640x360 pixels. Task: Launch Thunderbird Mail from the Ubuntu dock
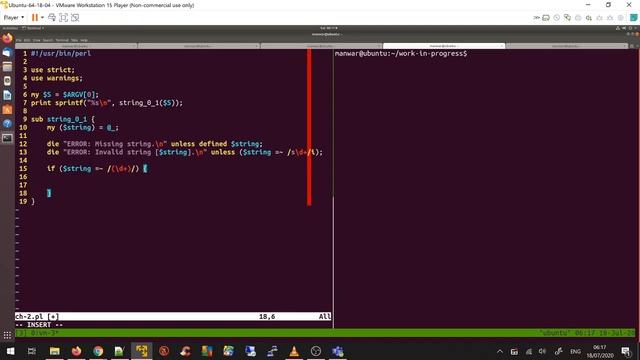tap(7, 53)
